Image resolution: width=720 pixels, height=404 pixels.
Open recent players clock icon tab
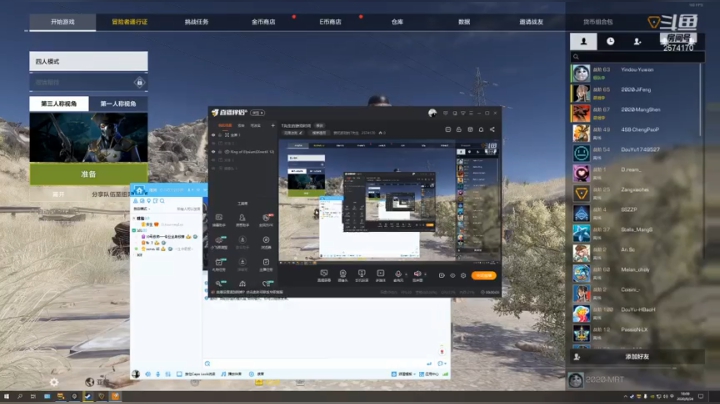coord(610,41)
